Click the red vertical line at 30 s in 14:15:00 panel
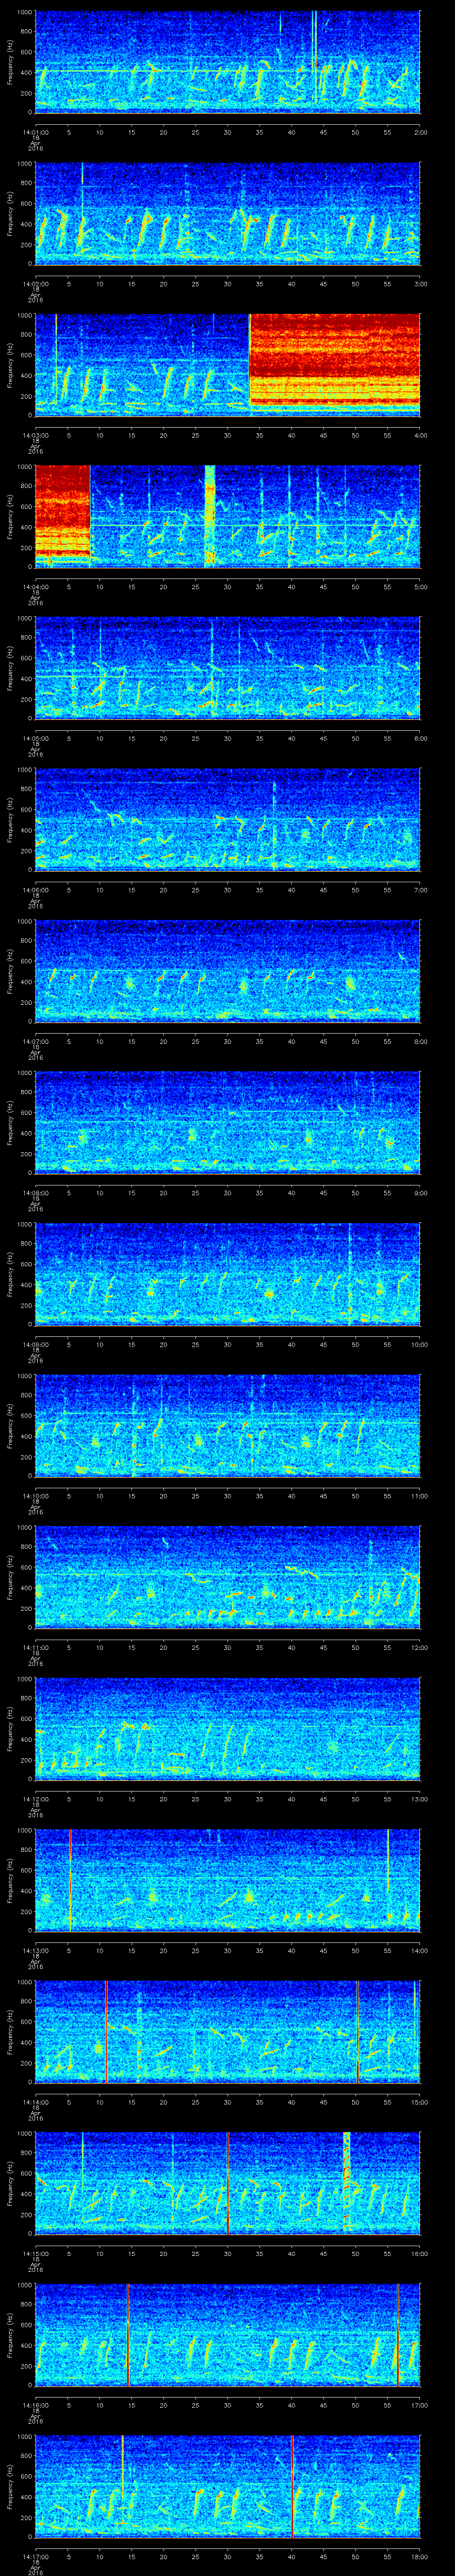This screenshot has height=2576, width=455. [x=228, y=2183]
